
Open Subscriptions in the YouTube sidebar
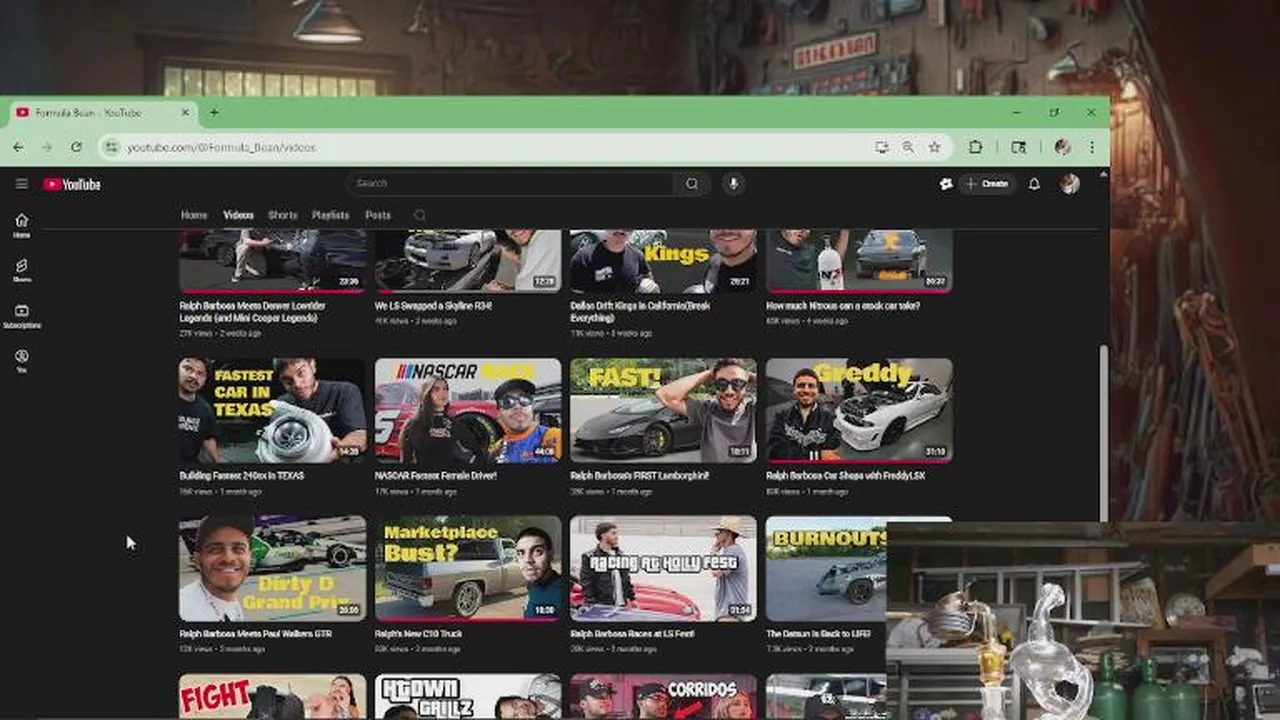(x=21, y=316)
